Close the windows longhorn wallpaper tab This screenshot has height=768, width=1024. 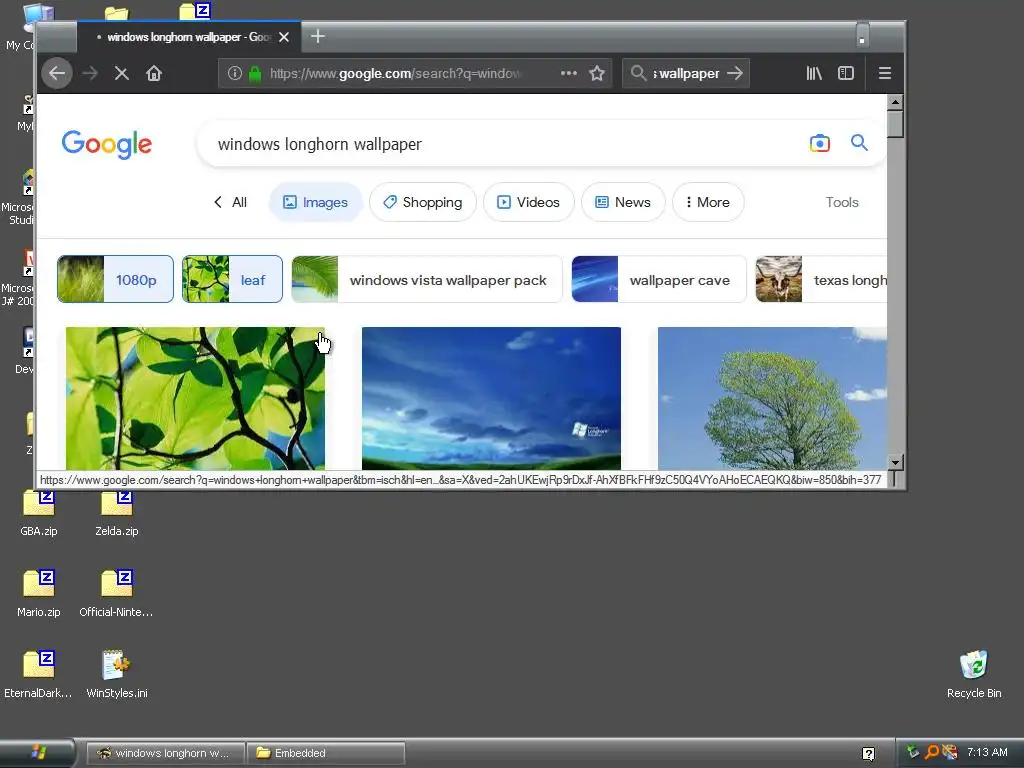point(284,37)
